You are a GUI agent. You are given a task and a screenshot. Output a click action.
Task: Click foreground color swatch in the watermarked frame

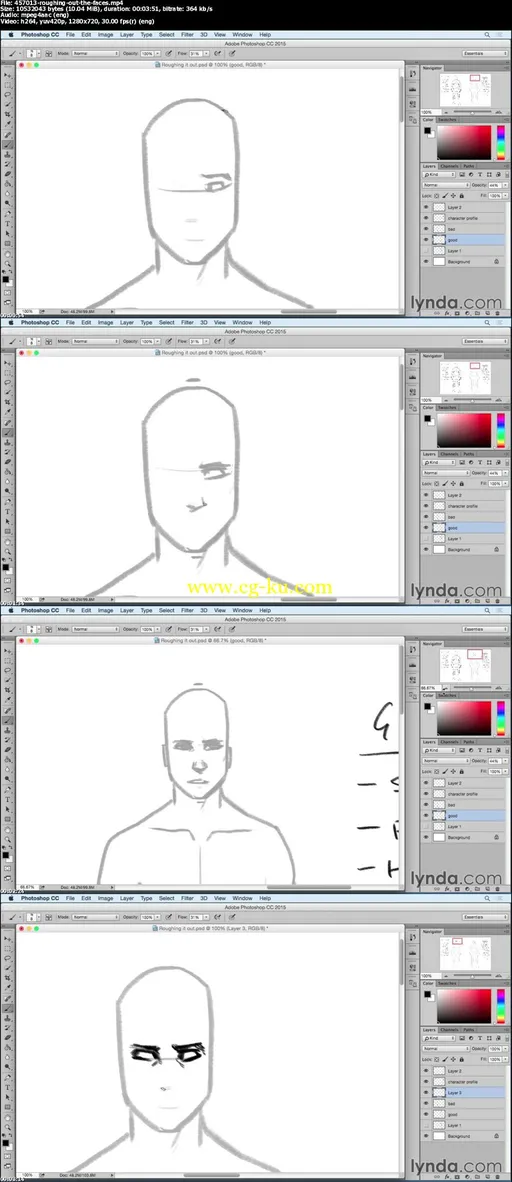[x=5, y=566]
